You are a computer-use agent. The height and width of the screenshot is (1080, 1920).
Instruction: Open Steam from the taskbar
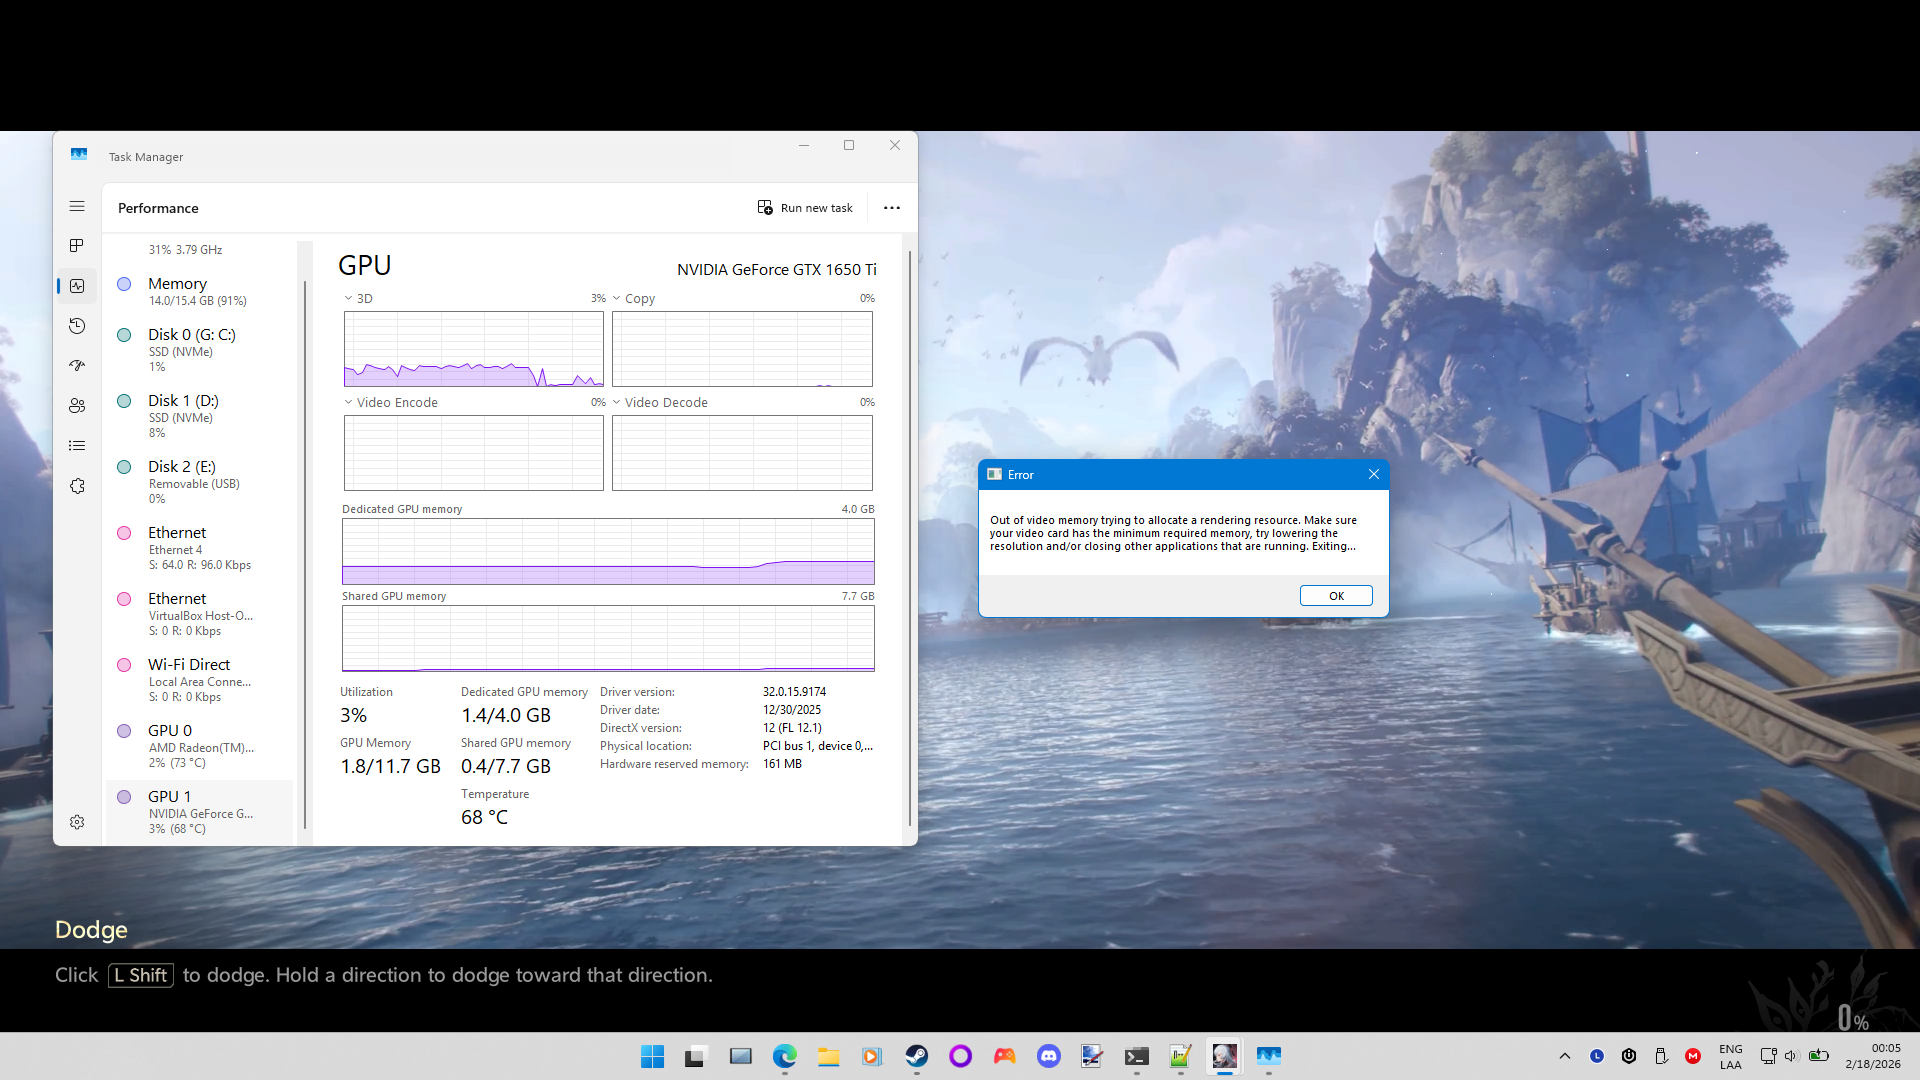point(916,1056)
